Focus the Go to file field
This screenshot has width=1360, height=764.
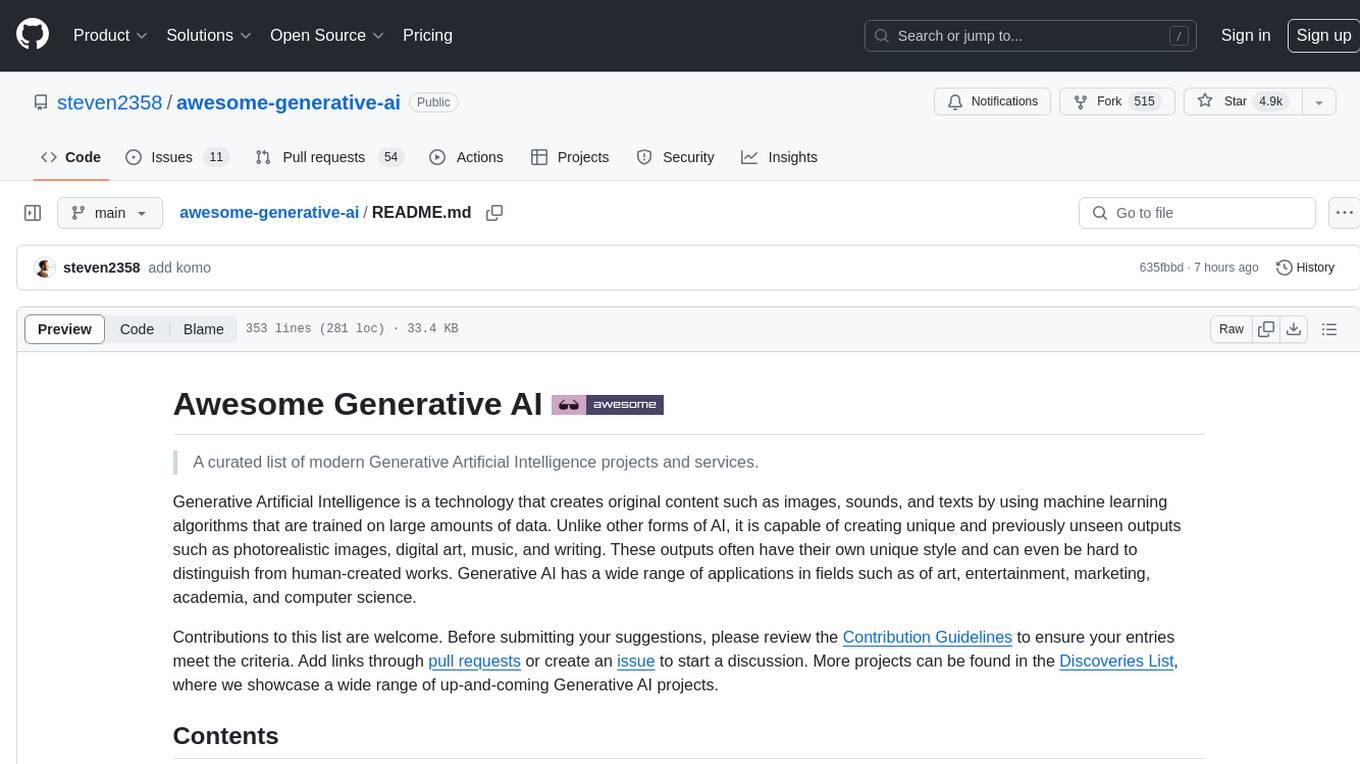(x=1197, y=213)
